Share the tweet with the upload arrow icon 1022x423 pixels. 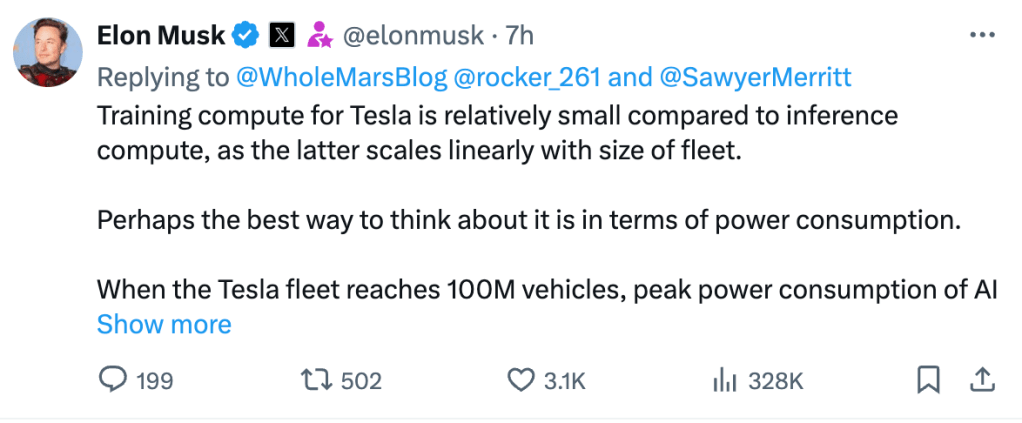click(981, 380)
